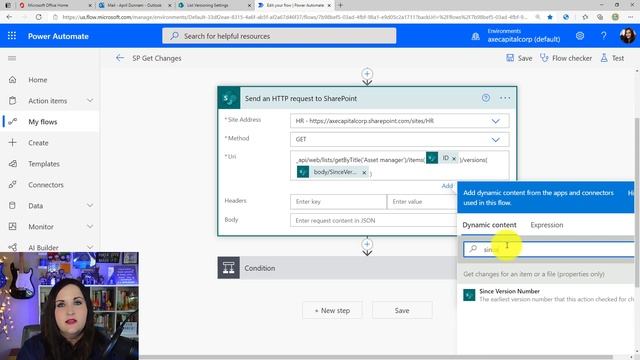Open the help question mark icon
Viewport: 640px width, 360px height.
pyautogui.click(x=603, y=36)
